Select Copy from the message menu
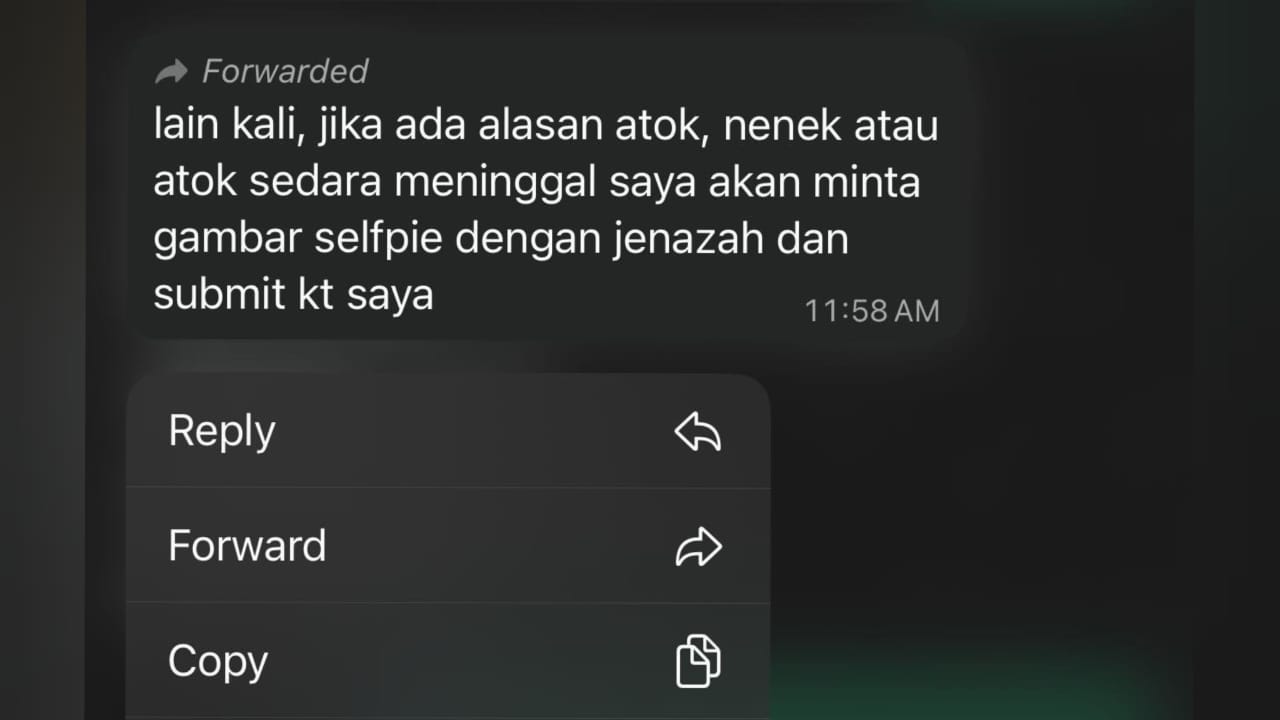1280x720 pixels. pyautogui.click(x=448, y=660)
